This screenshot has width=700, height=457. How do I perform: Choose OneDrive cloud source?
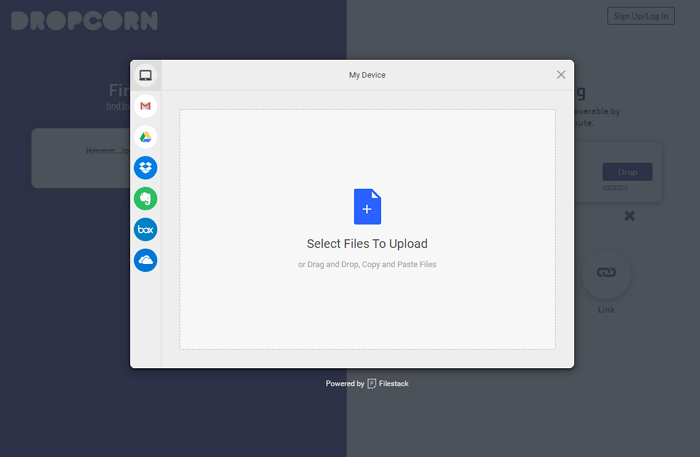146,260
